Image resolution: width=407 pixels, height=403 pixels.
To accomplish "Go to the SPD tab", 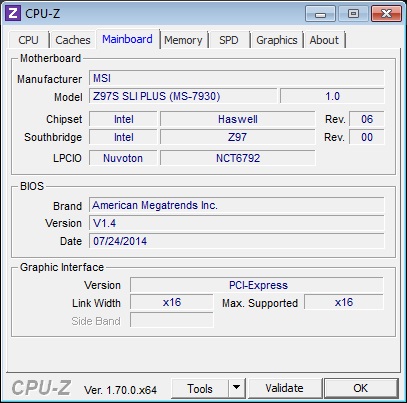I will tap(229, 40).
